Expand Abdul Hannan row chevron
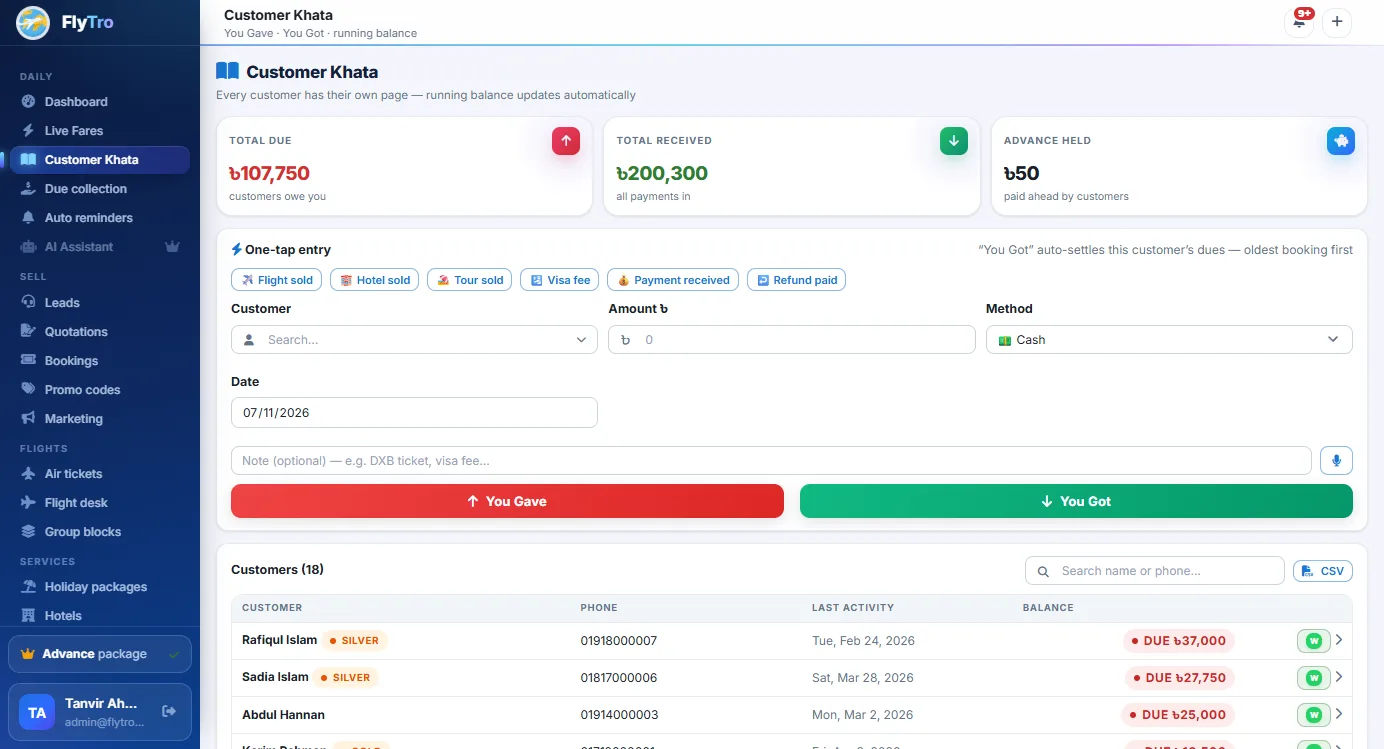The width and height of the screenshot is (1384, 749). pyautogui.click(x=1339, y=714)
